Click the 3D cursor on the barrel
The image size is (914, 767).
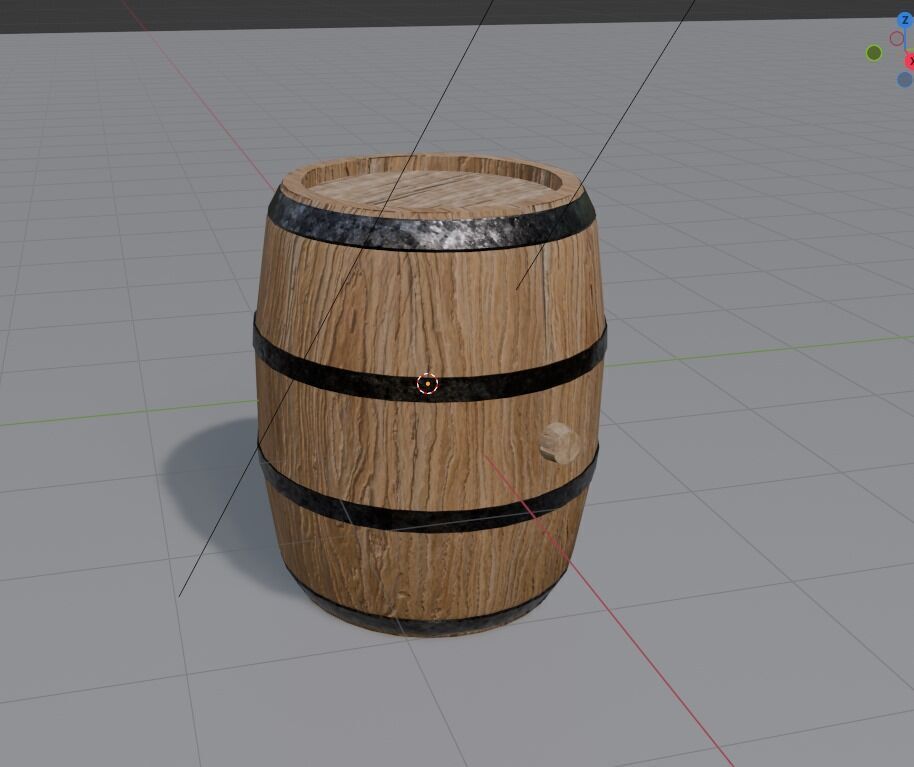click(x=428, y=384)
